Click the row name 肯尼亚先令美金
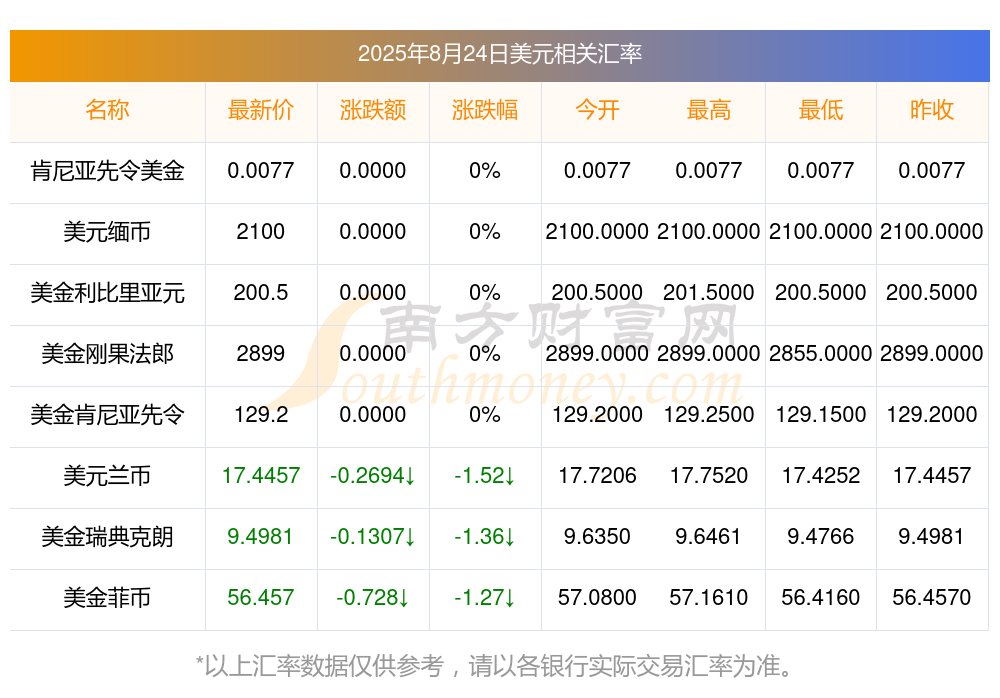Image resolution: width=1000 pixels, height=698 pixels. (x=107, y=171)
